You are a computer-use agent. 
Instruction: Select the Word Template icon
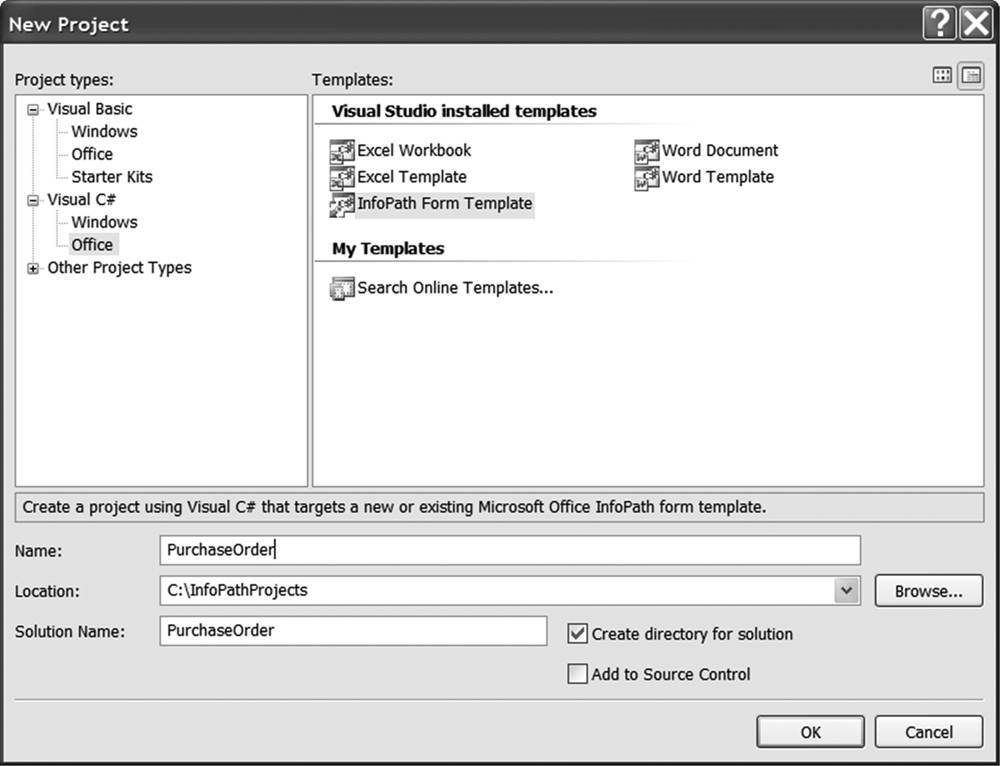point(647,178)
